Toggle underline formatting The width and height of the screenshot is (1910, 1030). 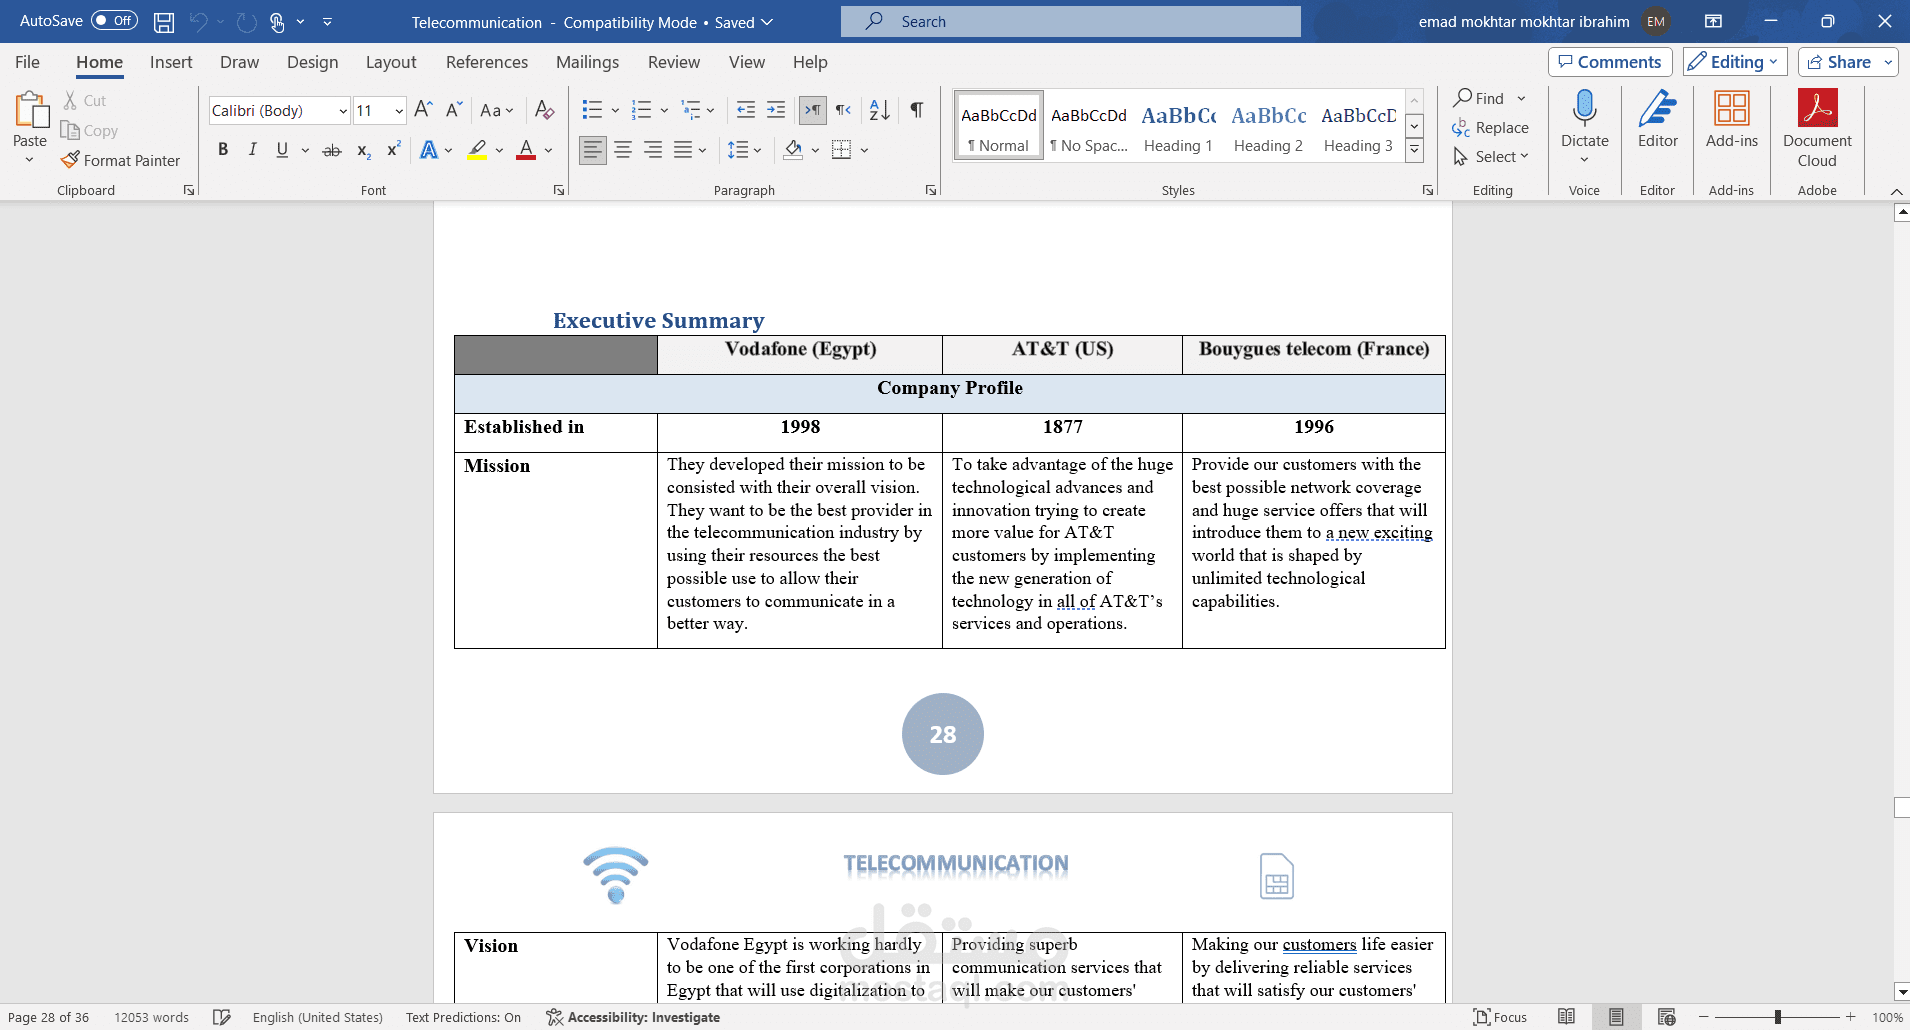click(x=282, y=150)
